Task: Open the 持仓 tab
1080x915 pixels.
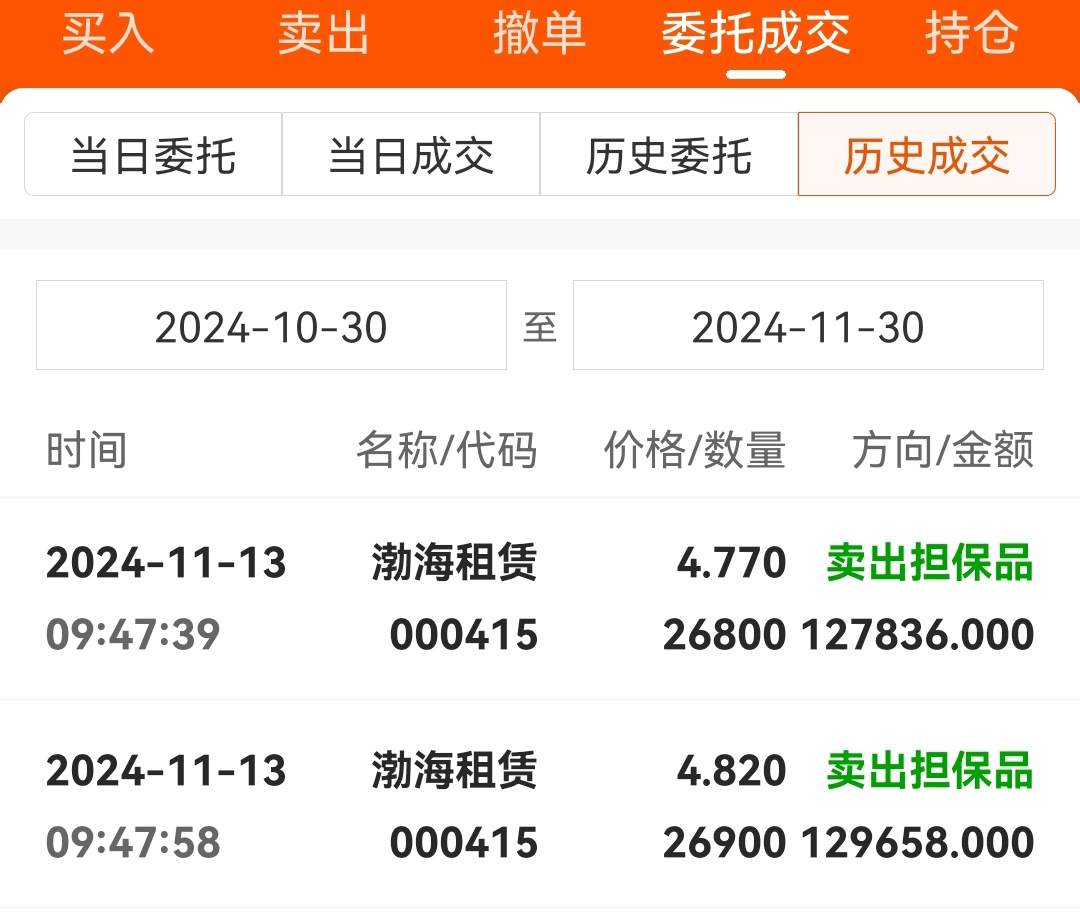Action: (971, 34)
